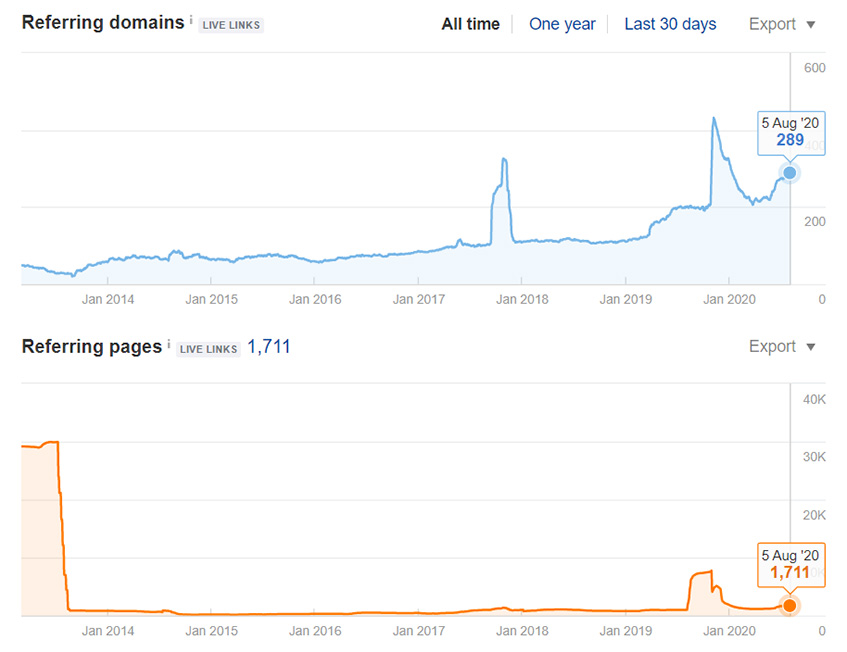Click the 1,711 value in pages tooltip

[790, 573]
